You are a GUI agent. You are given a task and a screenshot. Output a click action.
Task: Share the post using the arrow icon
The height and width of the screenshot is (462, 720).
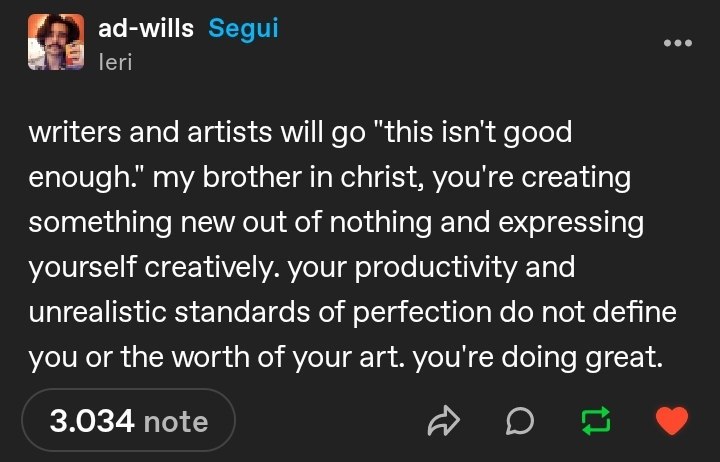(x=443, y=420)
